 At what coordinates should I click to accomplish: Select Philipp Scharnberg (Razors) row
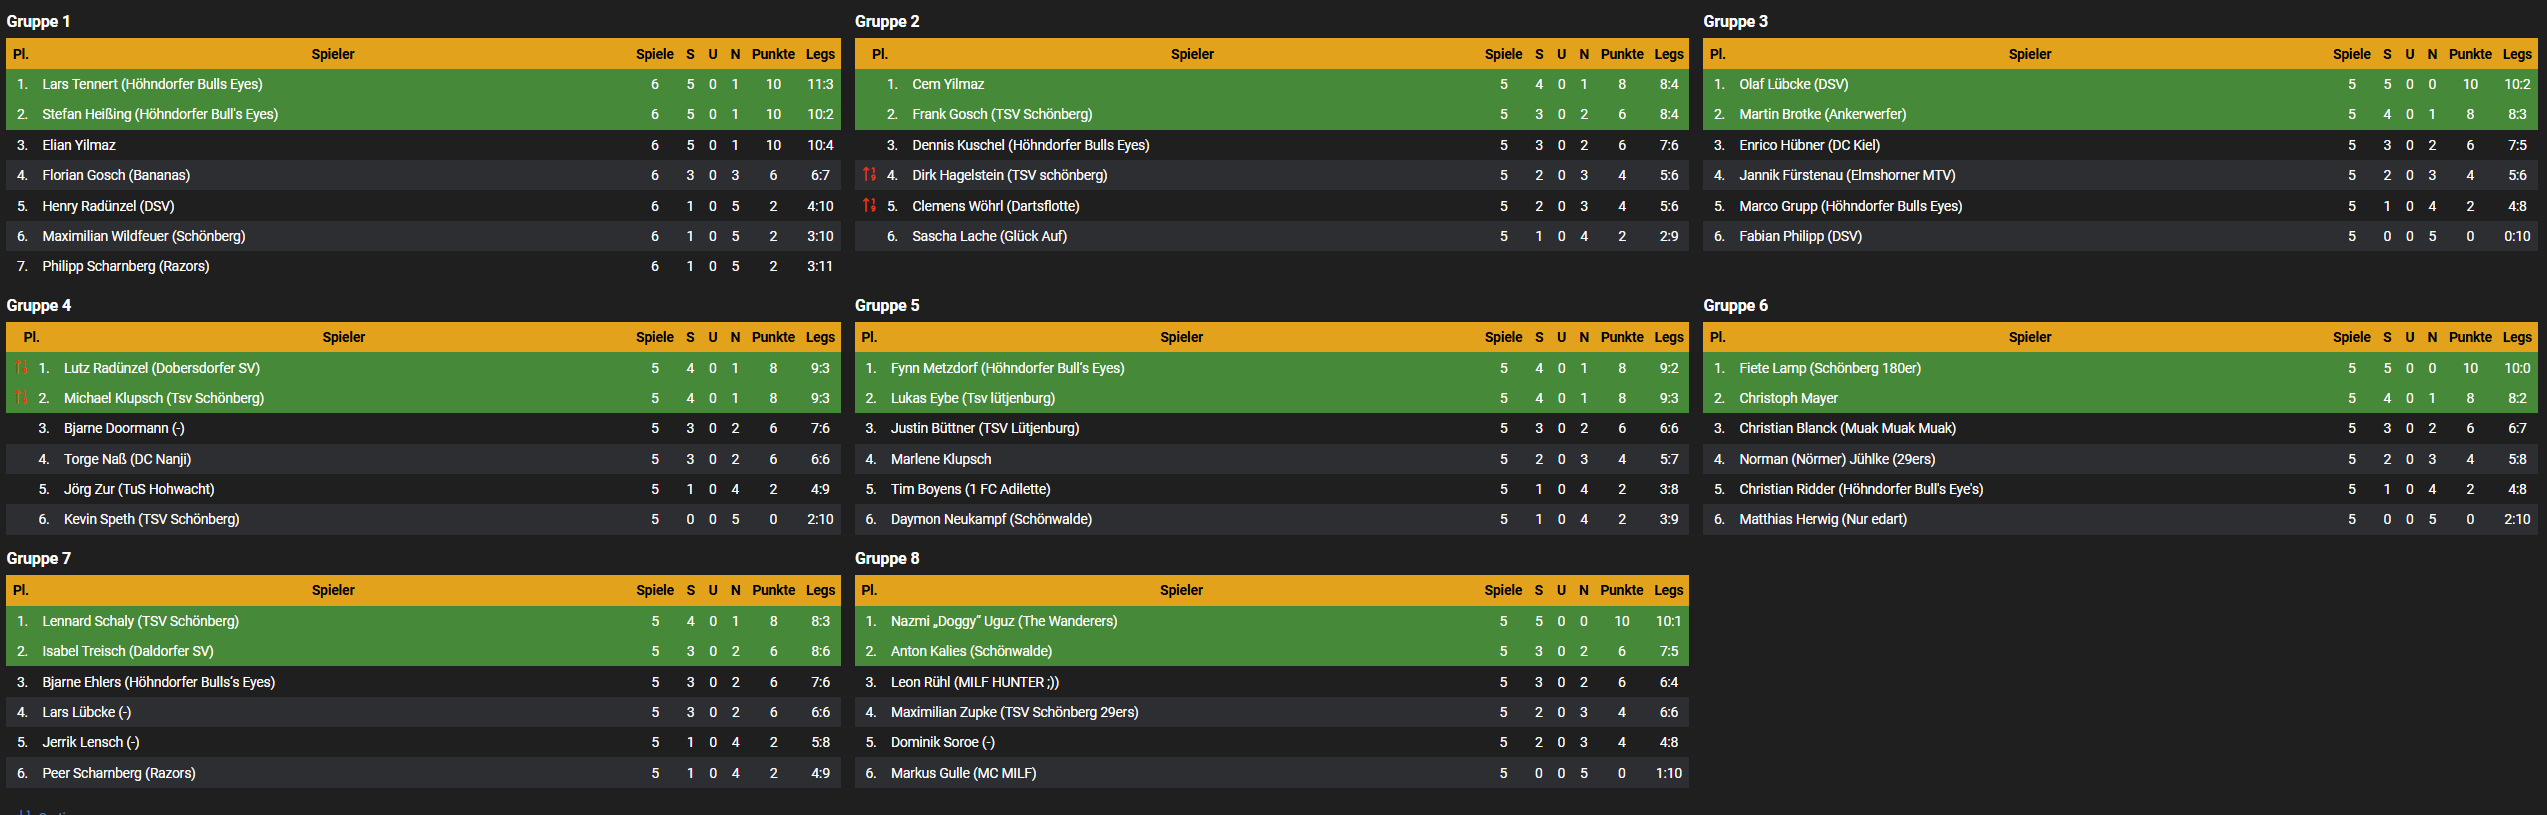[423, 266]
